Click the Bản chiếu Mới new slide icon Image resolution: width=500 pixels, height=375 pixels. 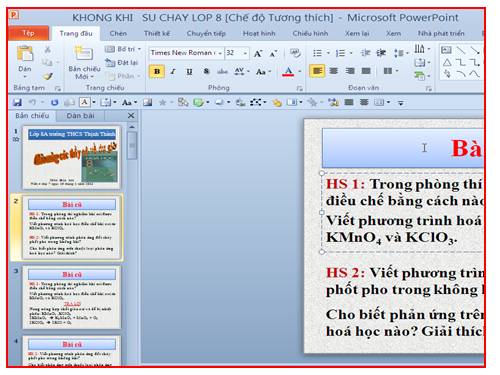[83, 54]
